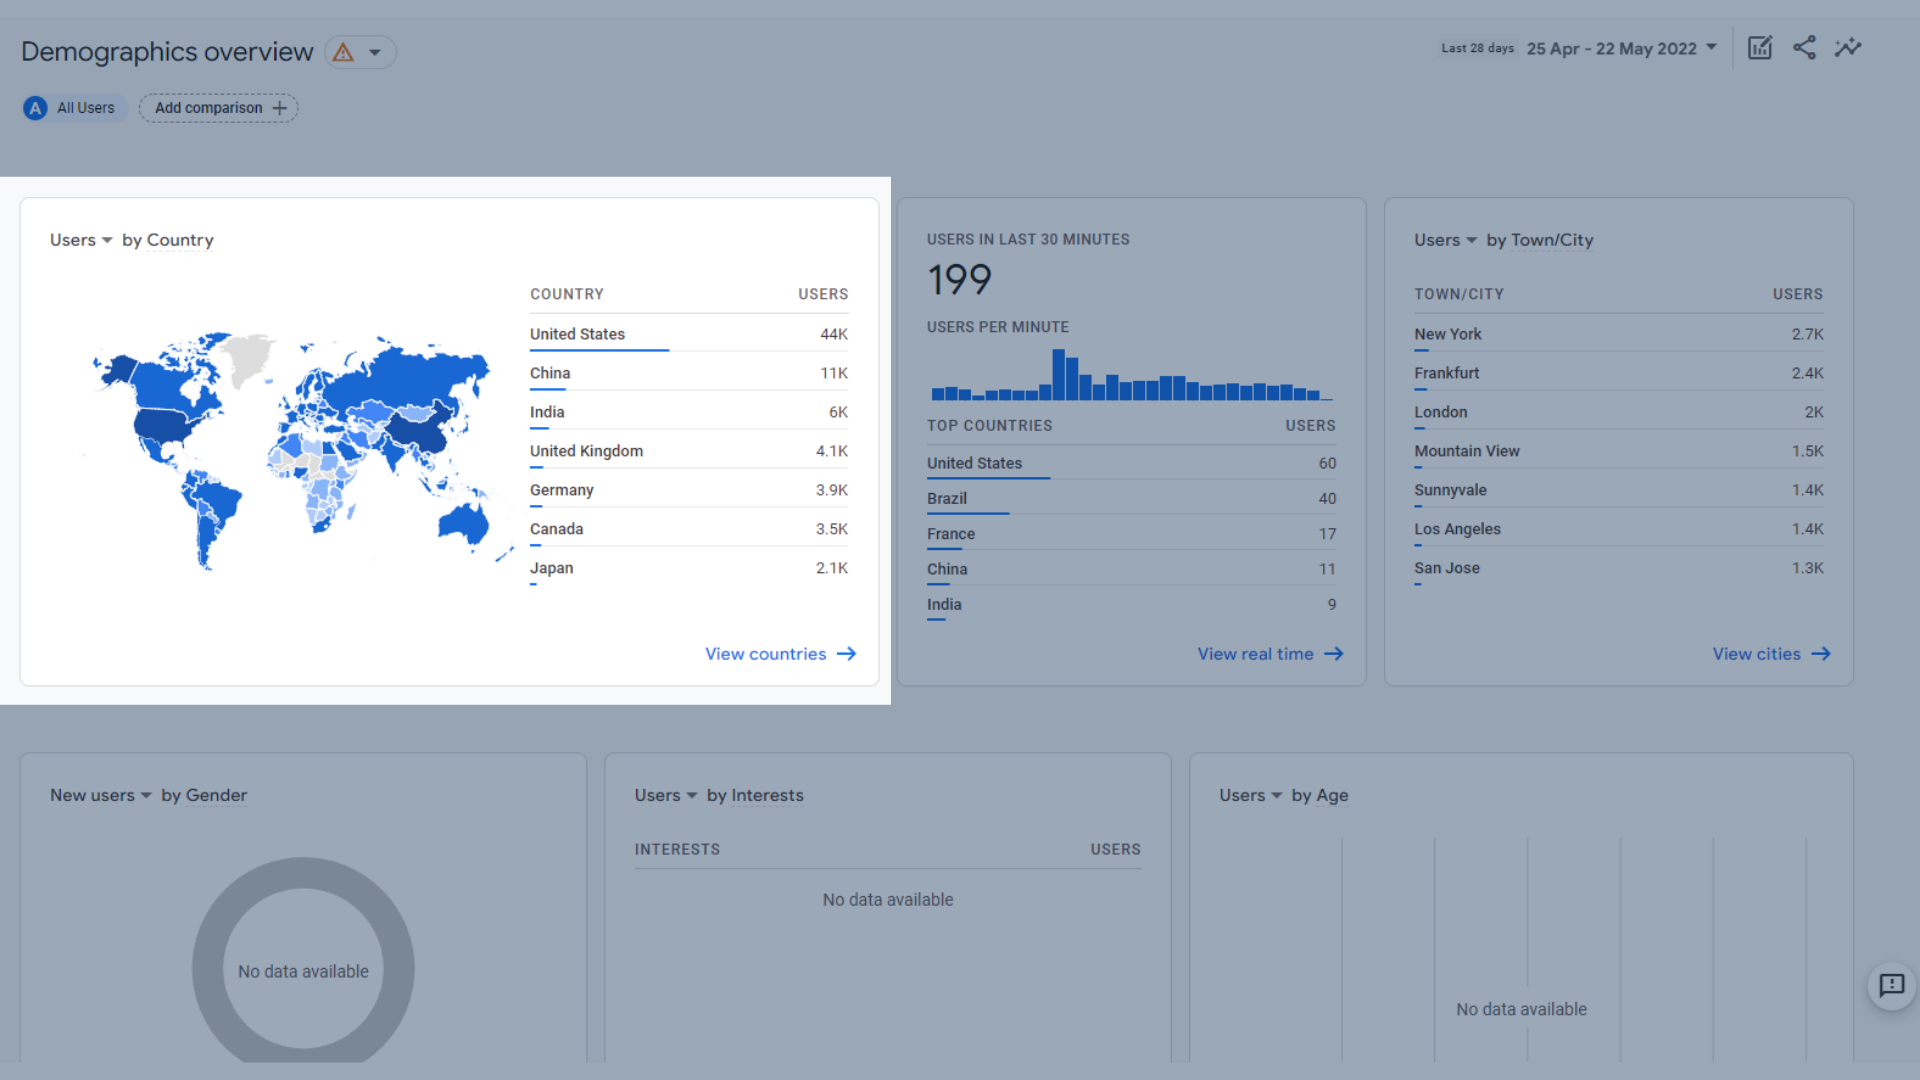Click the Demographics overview title dropdown
The width and height of the screenshot is (1920, 1080).
375,51
